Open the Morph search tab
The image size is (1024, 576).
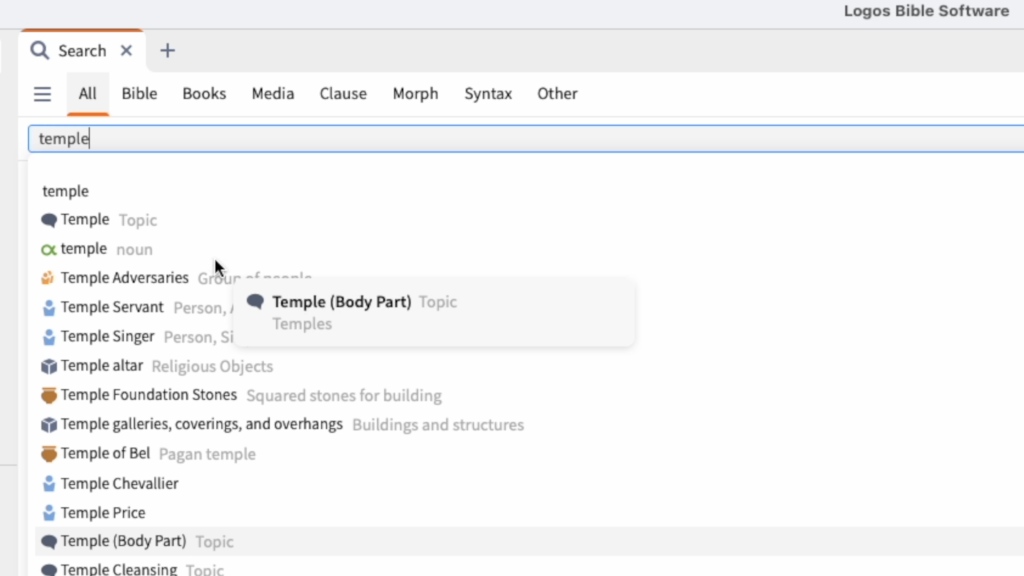415,93
